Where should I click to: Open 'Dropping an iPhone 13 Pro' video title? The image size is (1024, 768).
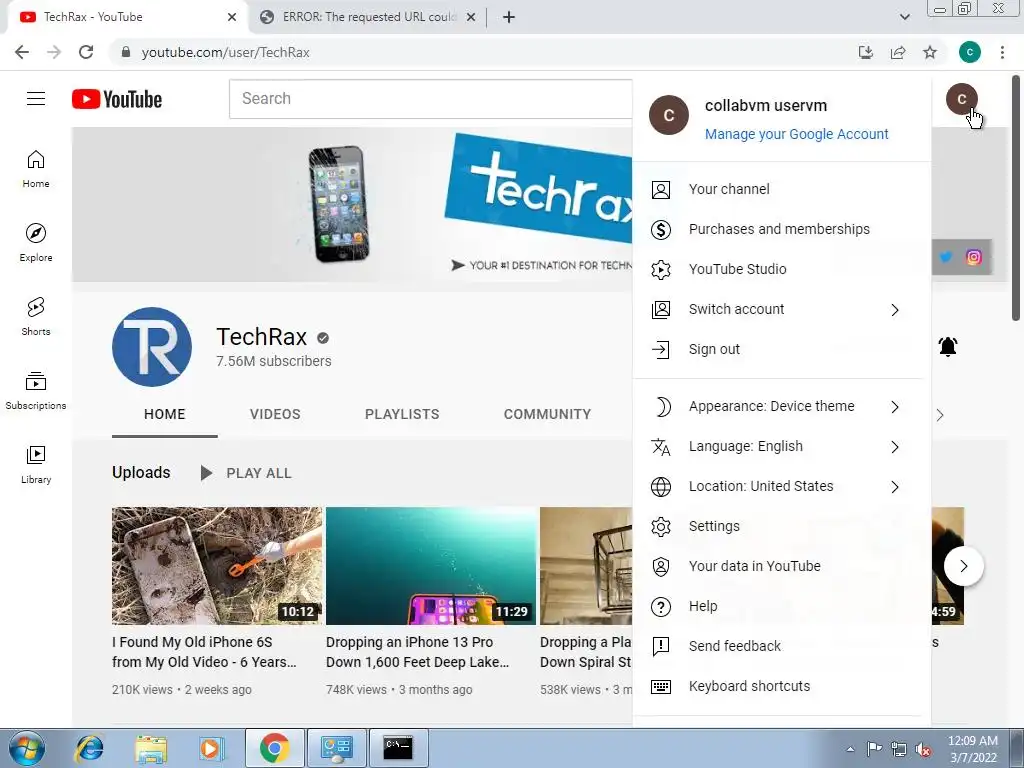(x=417, y=652)
